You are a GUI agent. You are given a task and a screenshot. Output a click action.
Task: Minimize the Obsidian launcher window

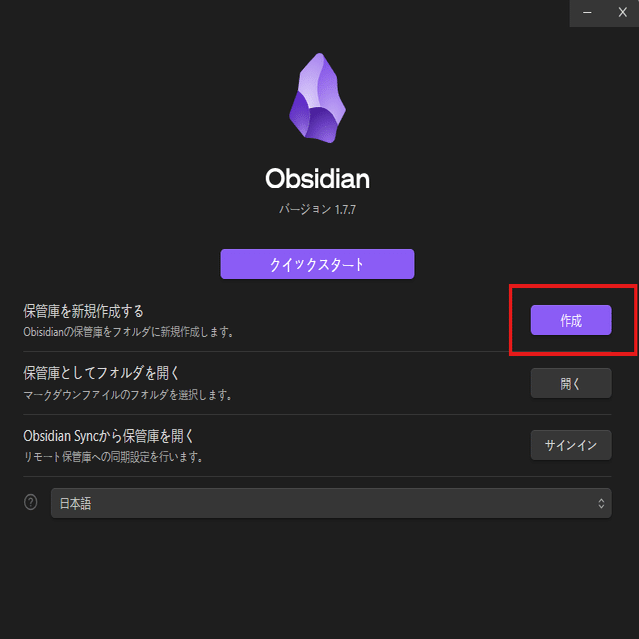point(587,13)
